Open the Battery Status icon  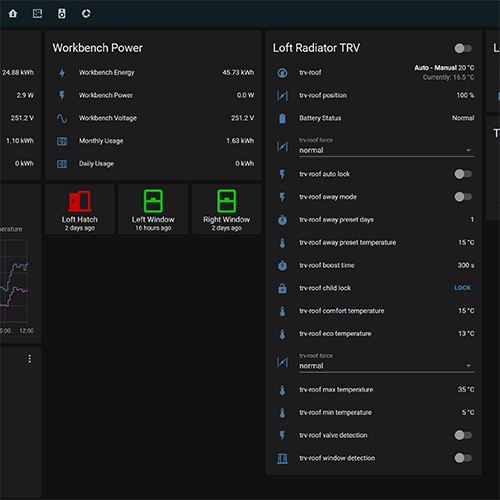click(x=282, y=118)
